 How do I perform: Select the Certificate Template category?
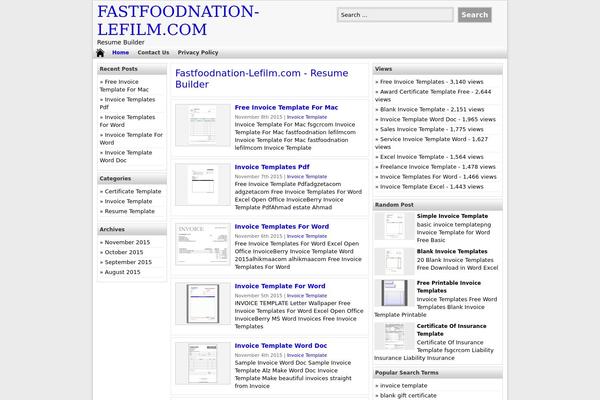click(x=133, y=191)
